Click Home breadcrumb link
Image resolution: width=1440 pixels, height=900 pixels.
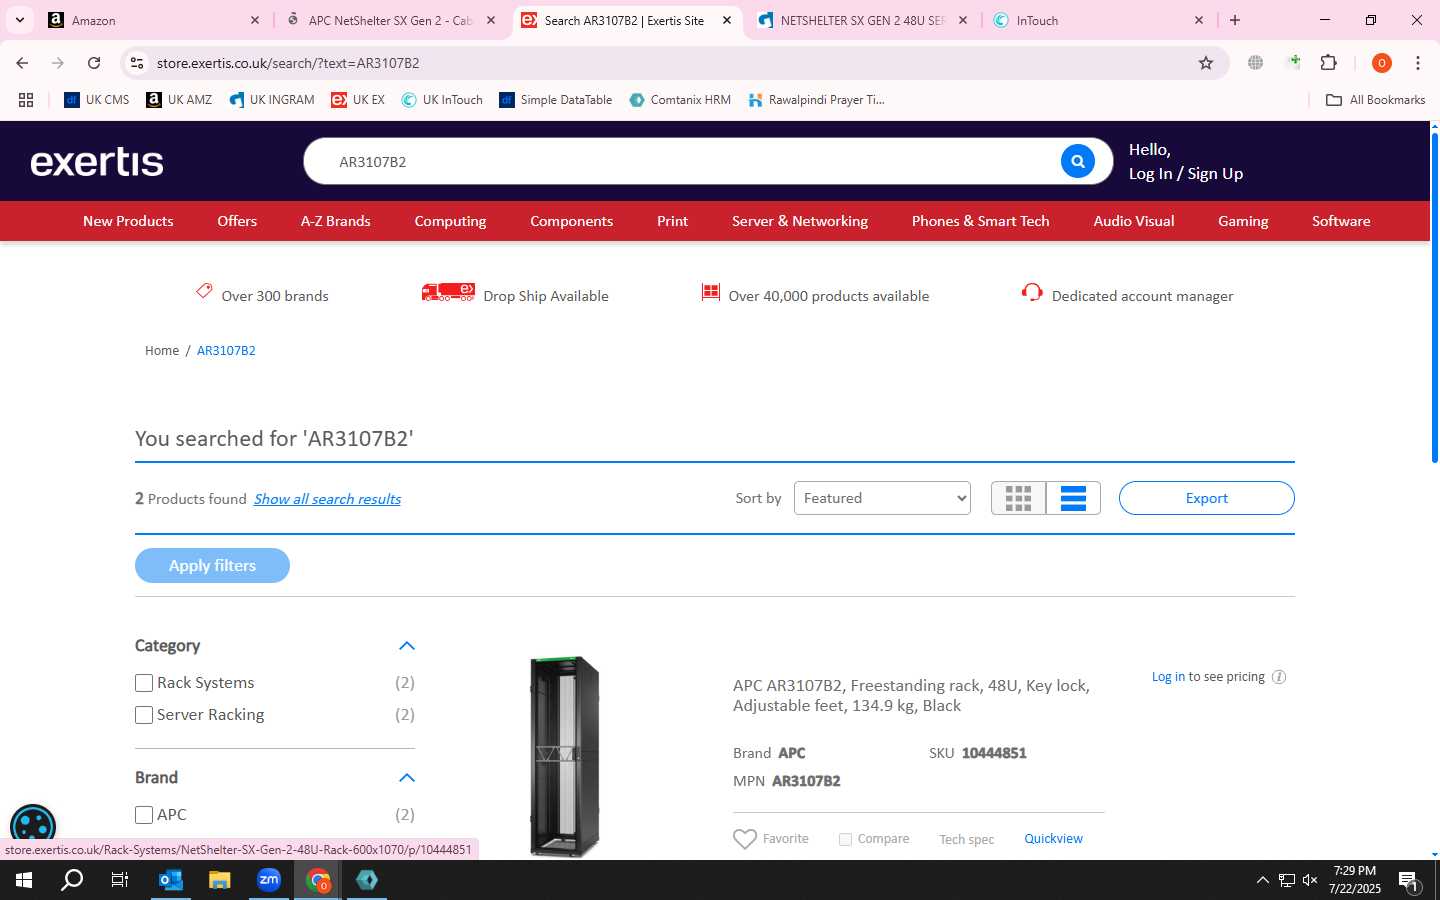(162, 351)
